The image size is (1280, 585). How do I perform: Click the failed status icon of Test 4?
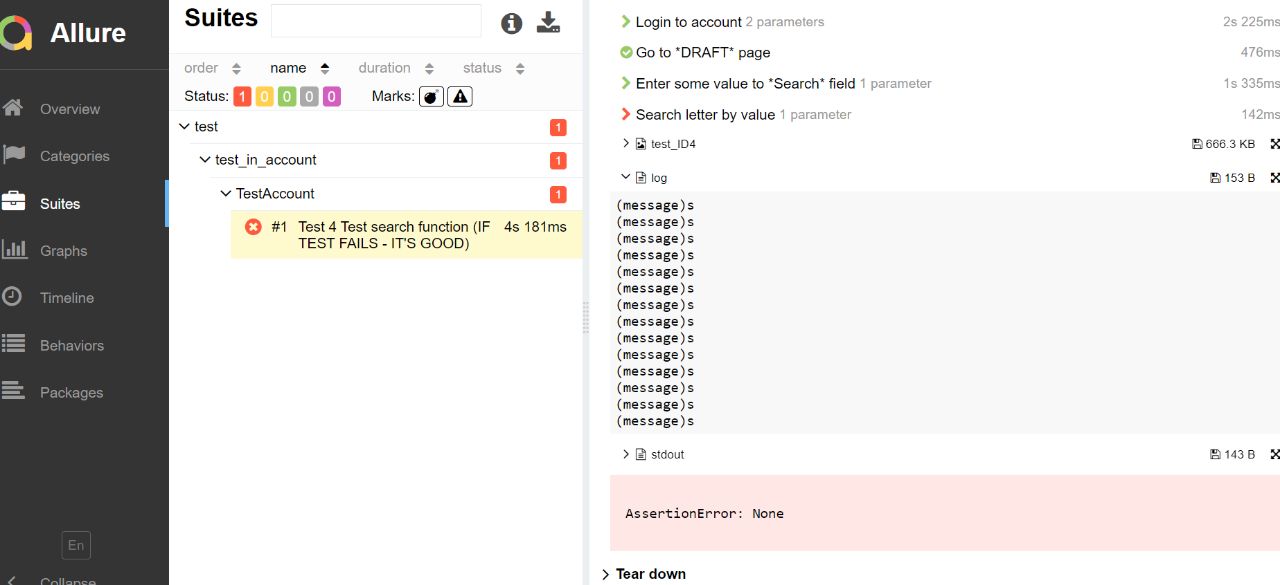tap(253, 227)
